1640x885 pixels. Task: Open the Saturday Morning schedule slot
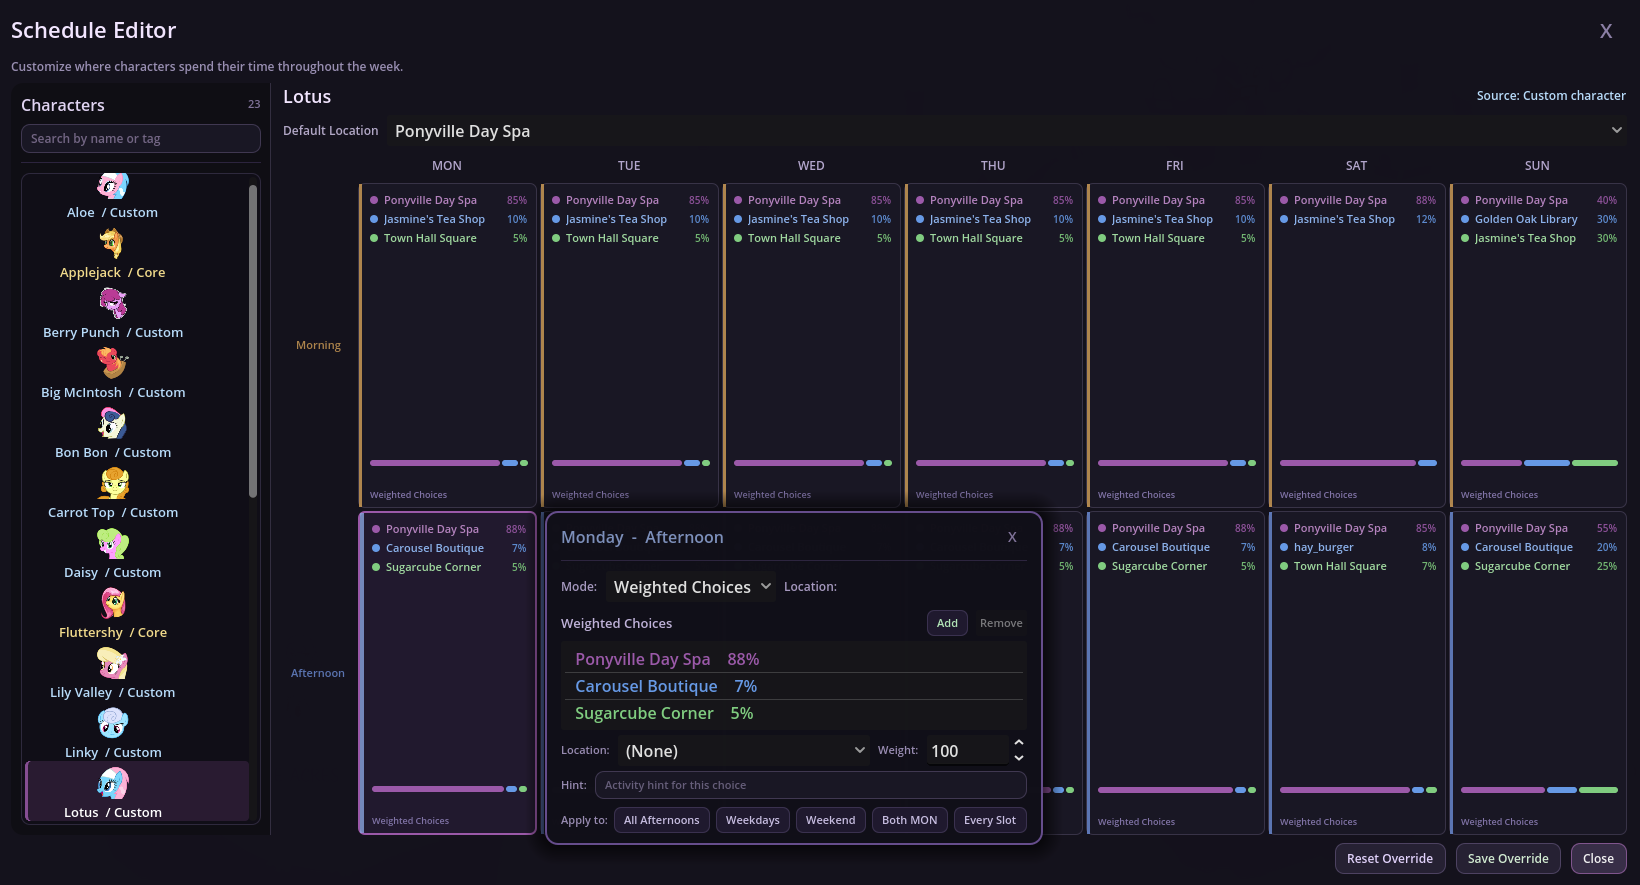pos(1358,345)
